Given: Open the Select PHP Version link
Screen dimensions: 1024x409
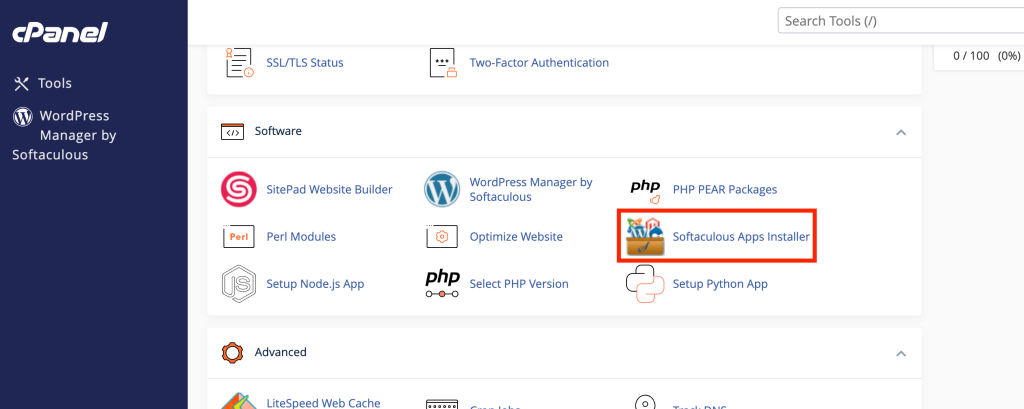Looking at the screenshot, I should click(x=518, y=284).
